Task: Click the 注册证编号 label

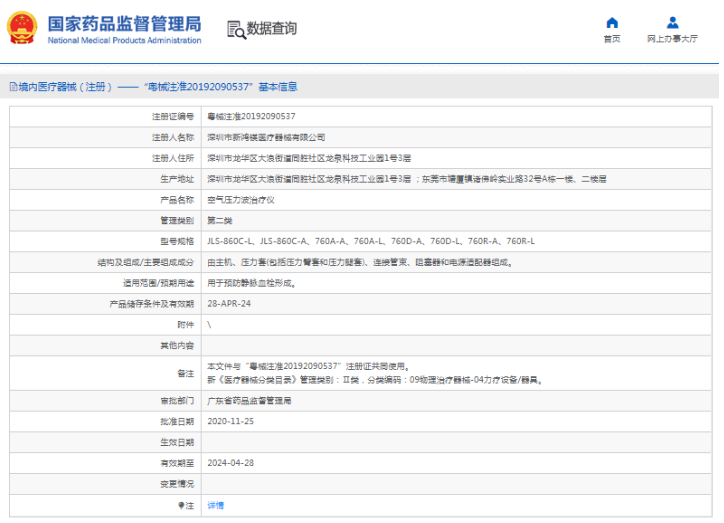Action: [x=173, y=116]
